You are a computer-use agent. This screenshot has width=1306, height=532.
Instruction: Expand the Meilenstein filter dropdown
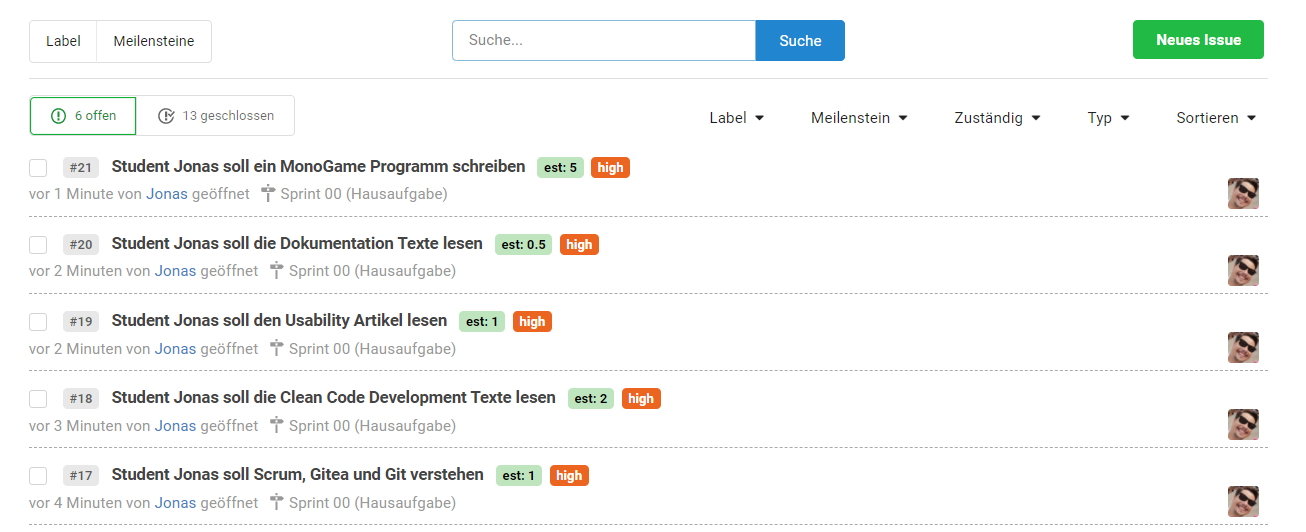click(859, 118)
